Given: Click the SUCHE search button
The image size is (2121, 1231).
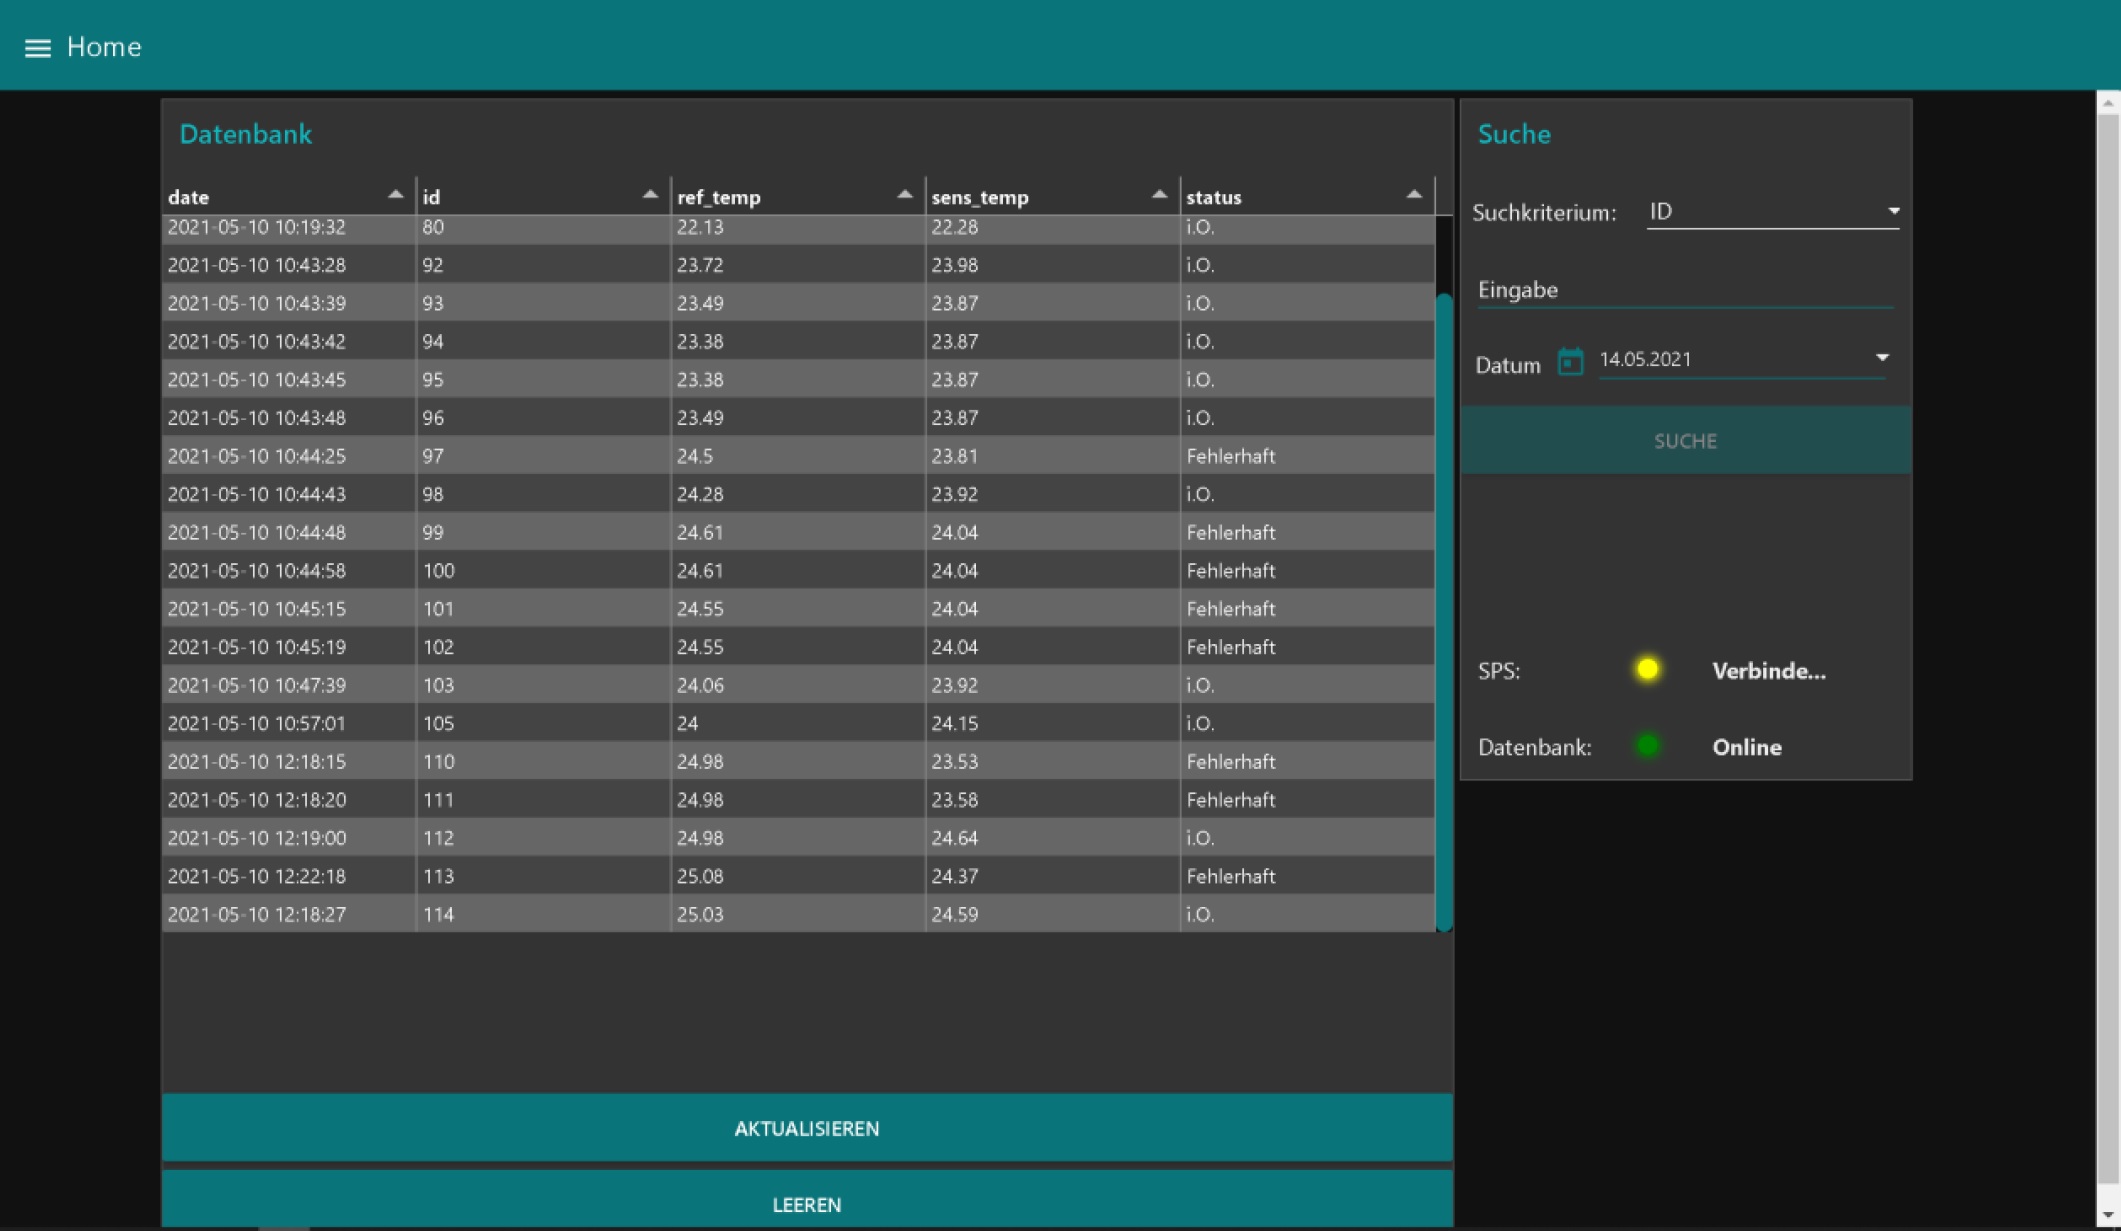Looking at the screenshot, I should click(x=1685, y=441).
